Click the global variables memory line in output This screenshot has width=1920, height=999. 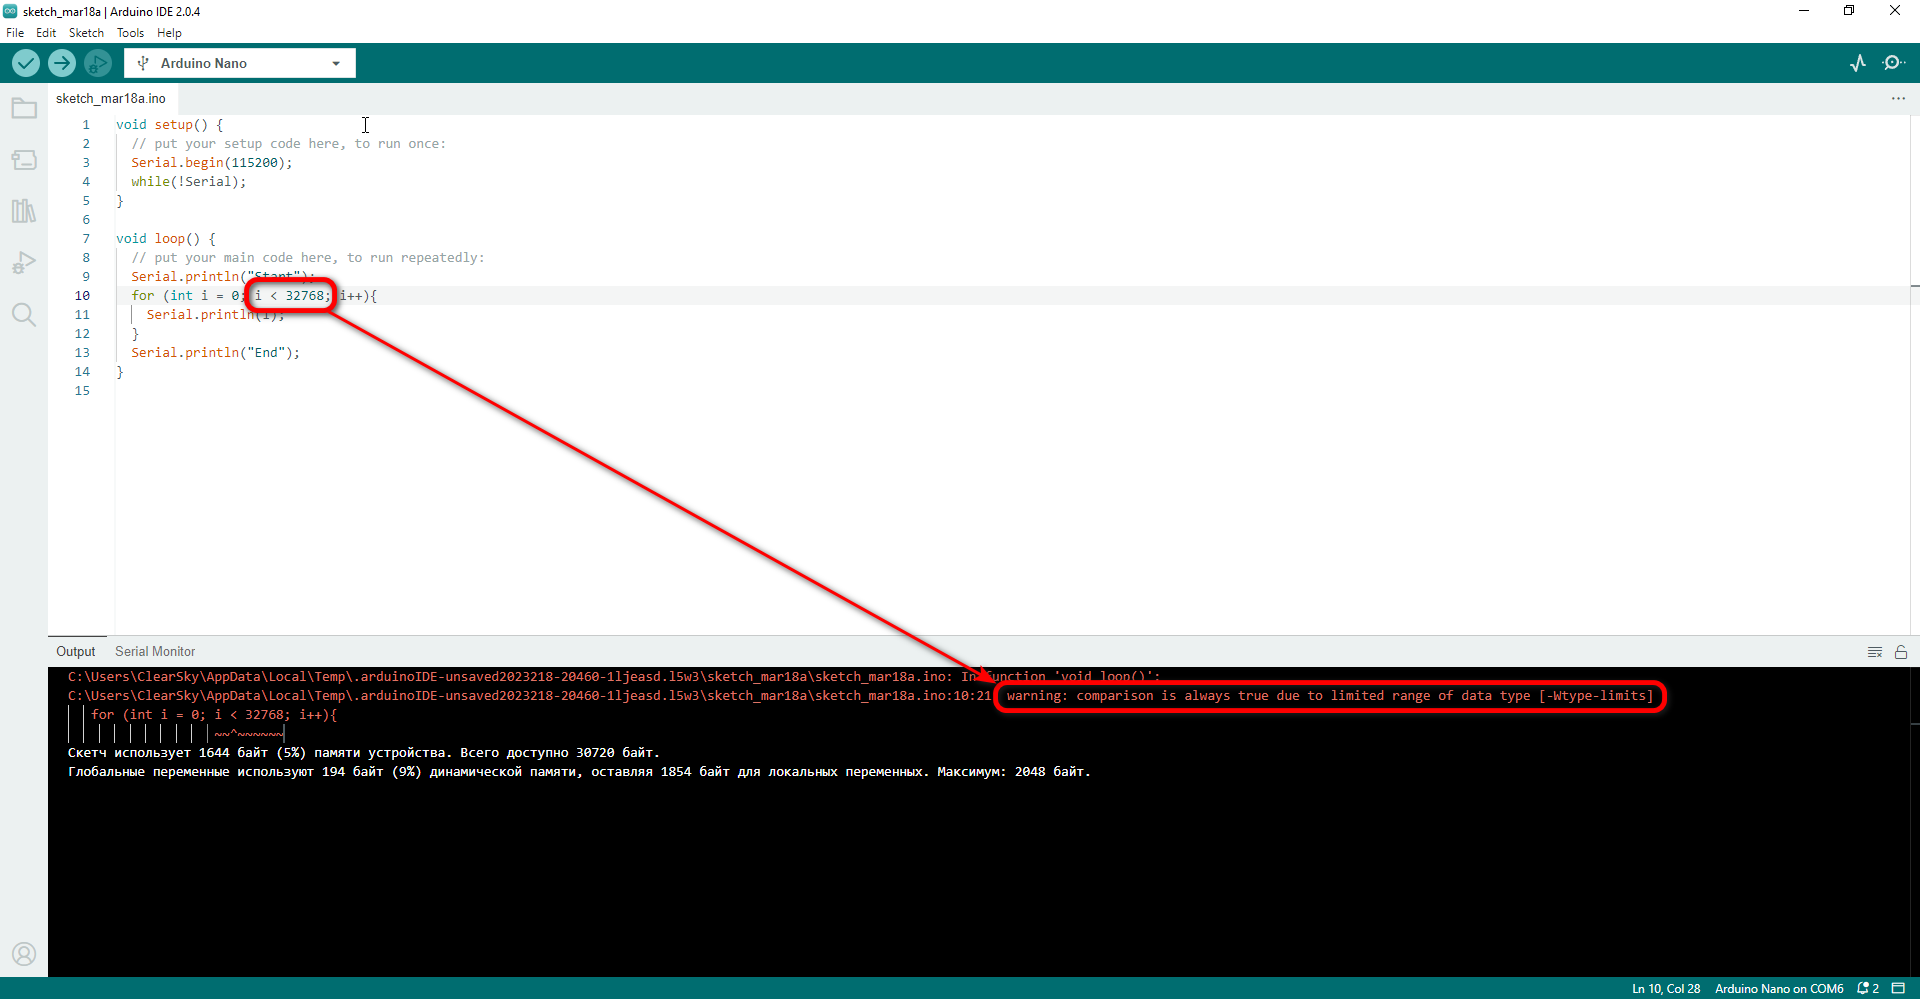[x=579, y=772]
